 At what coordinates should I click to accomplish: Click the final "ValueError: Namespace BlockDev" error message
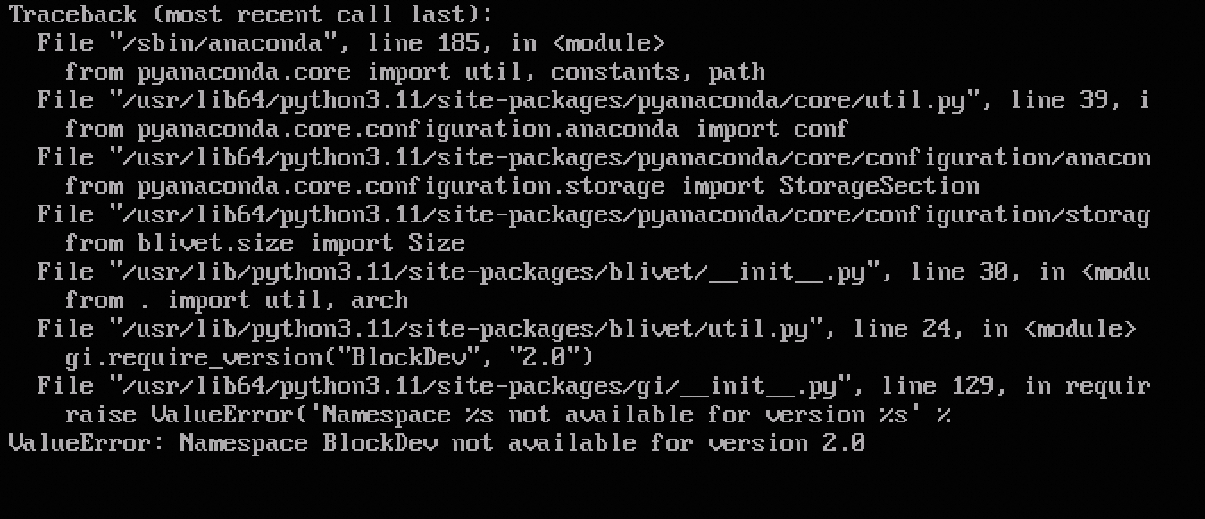436,443
